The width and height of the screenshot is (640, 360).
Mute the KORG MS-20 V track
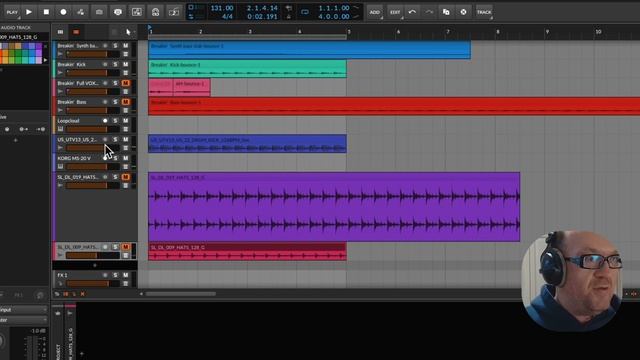pos(125,158)
